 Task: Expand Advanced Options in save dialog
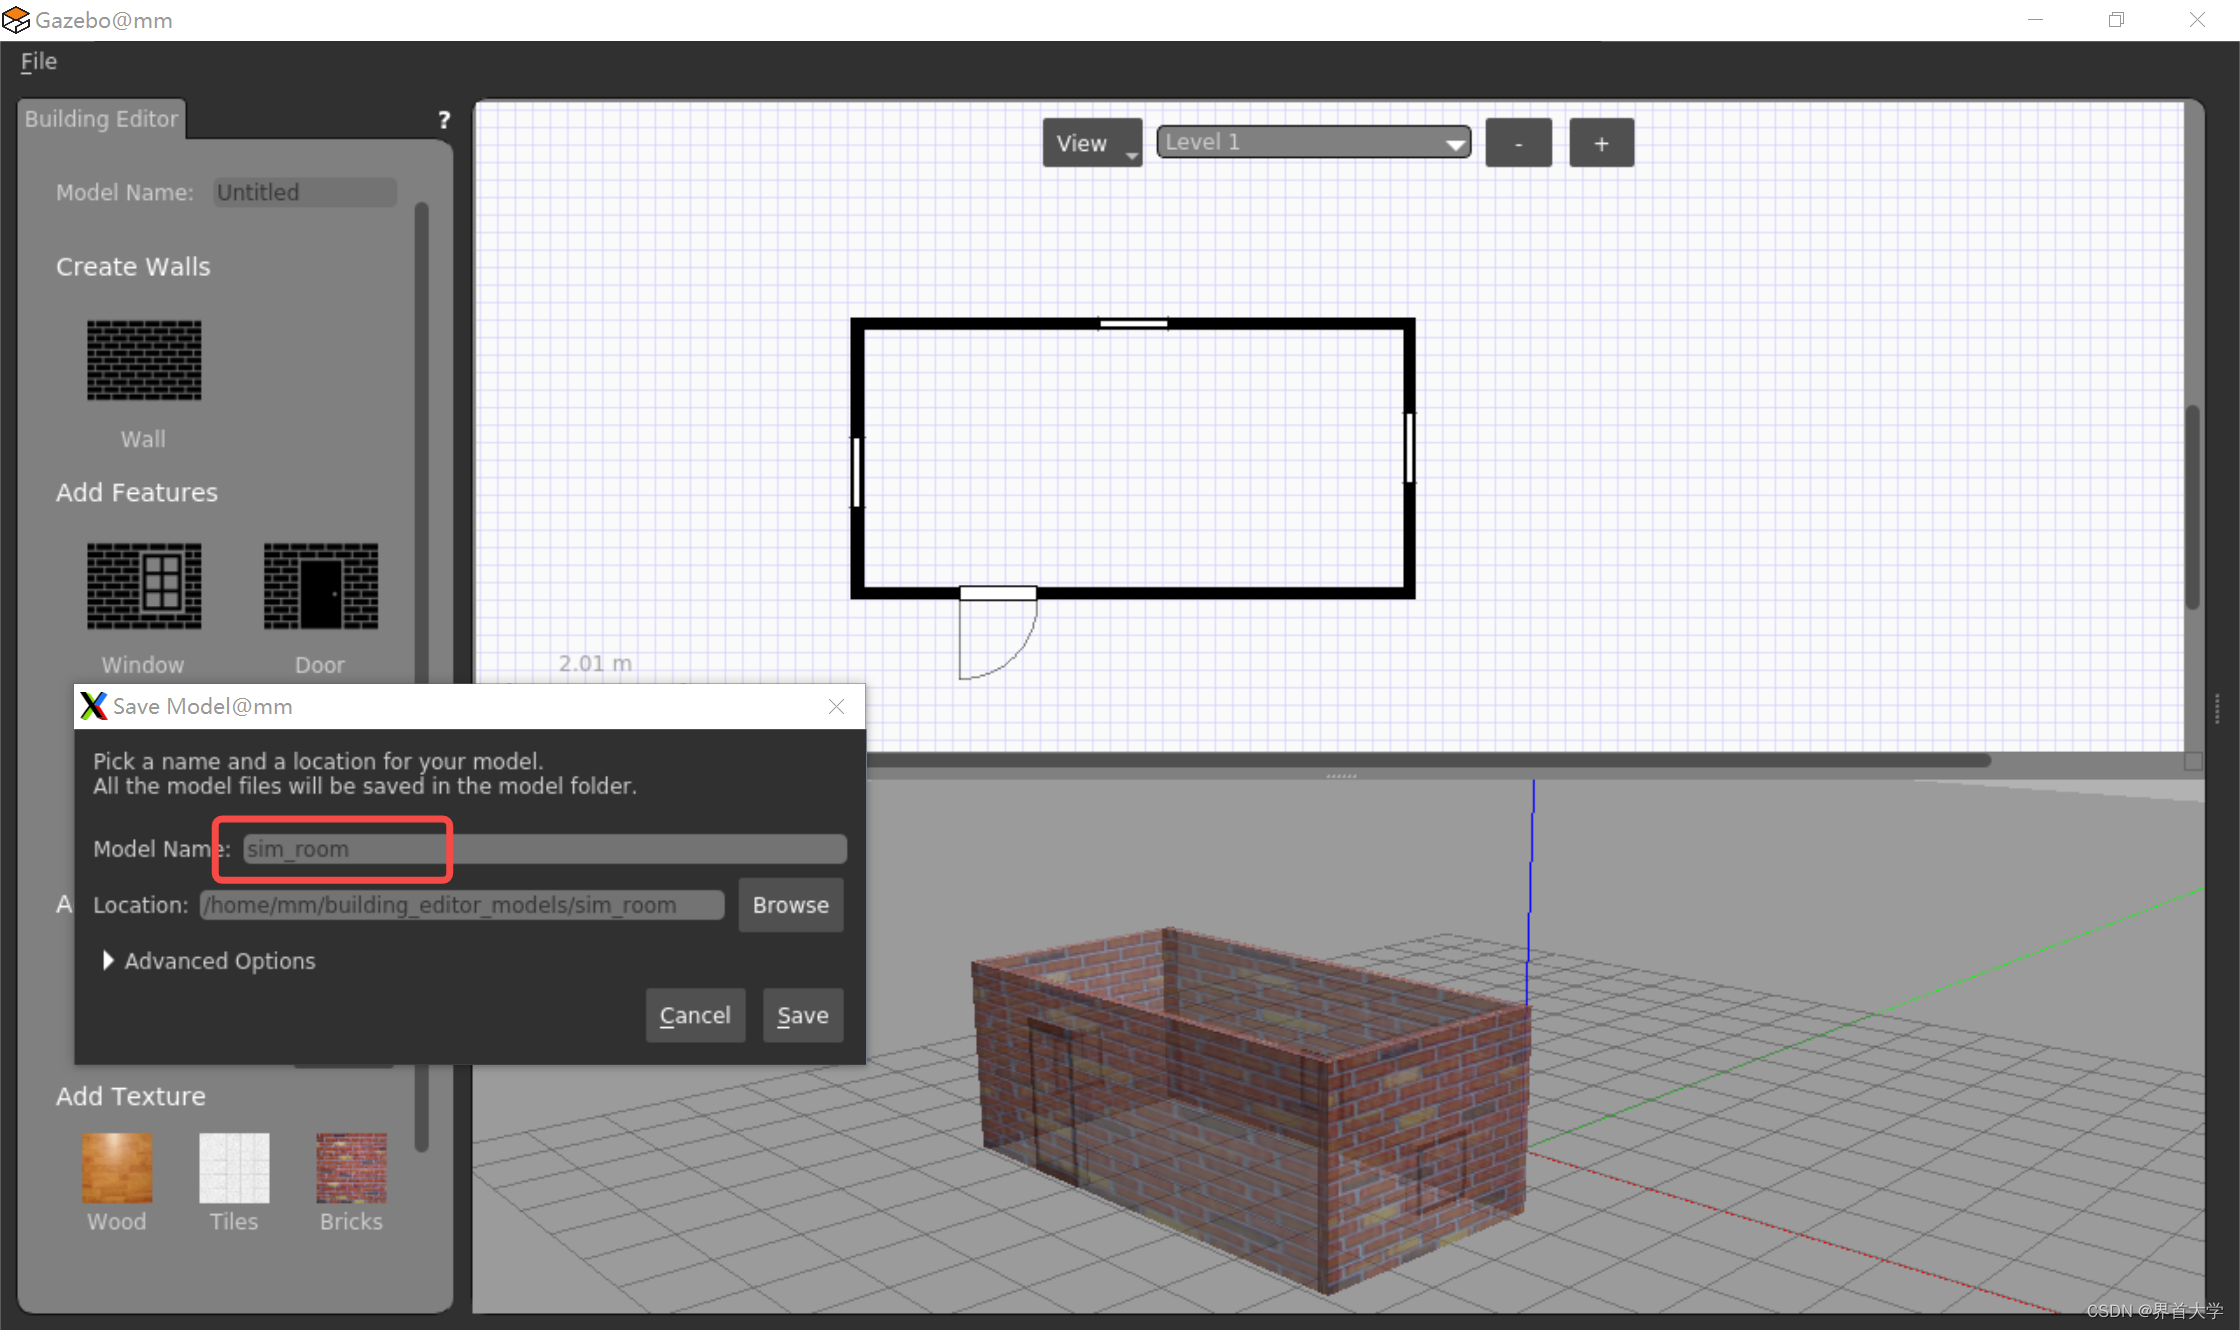[108, 961]
